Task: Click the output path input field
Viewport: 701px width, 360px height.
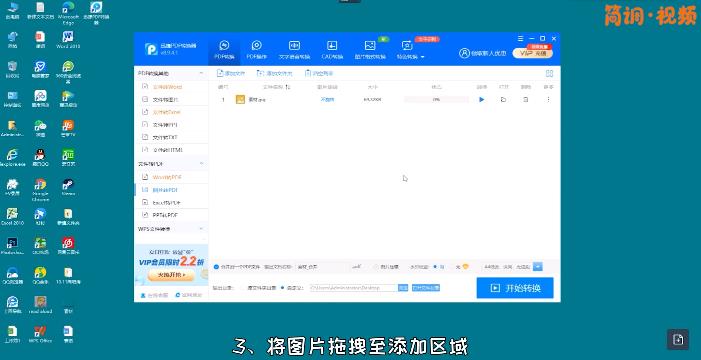Action: pyautogui.click(x=353, y=288)
